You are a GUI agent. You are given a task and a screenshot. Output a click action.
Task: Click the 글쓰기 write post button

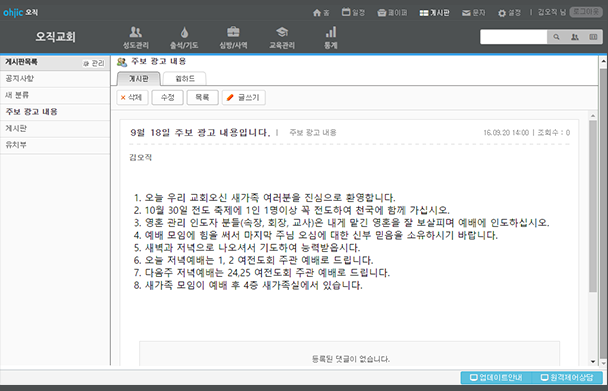(244, 98)
